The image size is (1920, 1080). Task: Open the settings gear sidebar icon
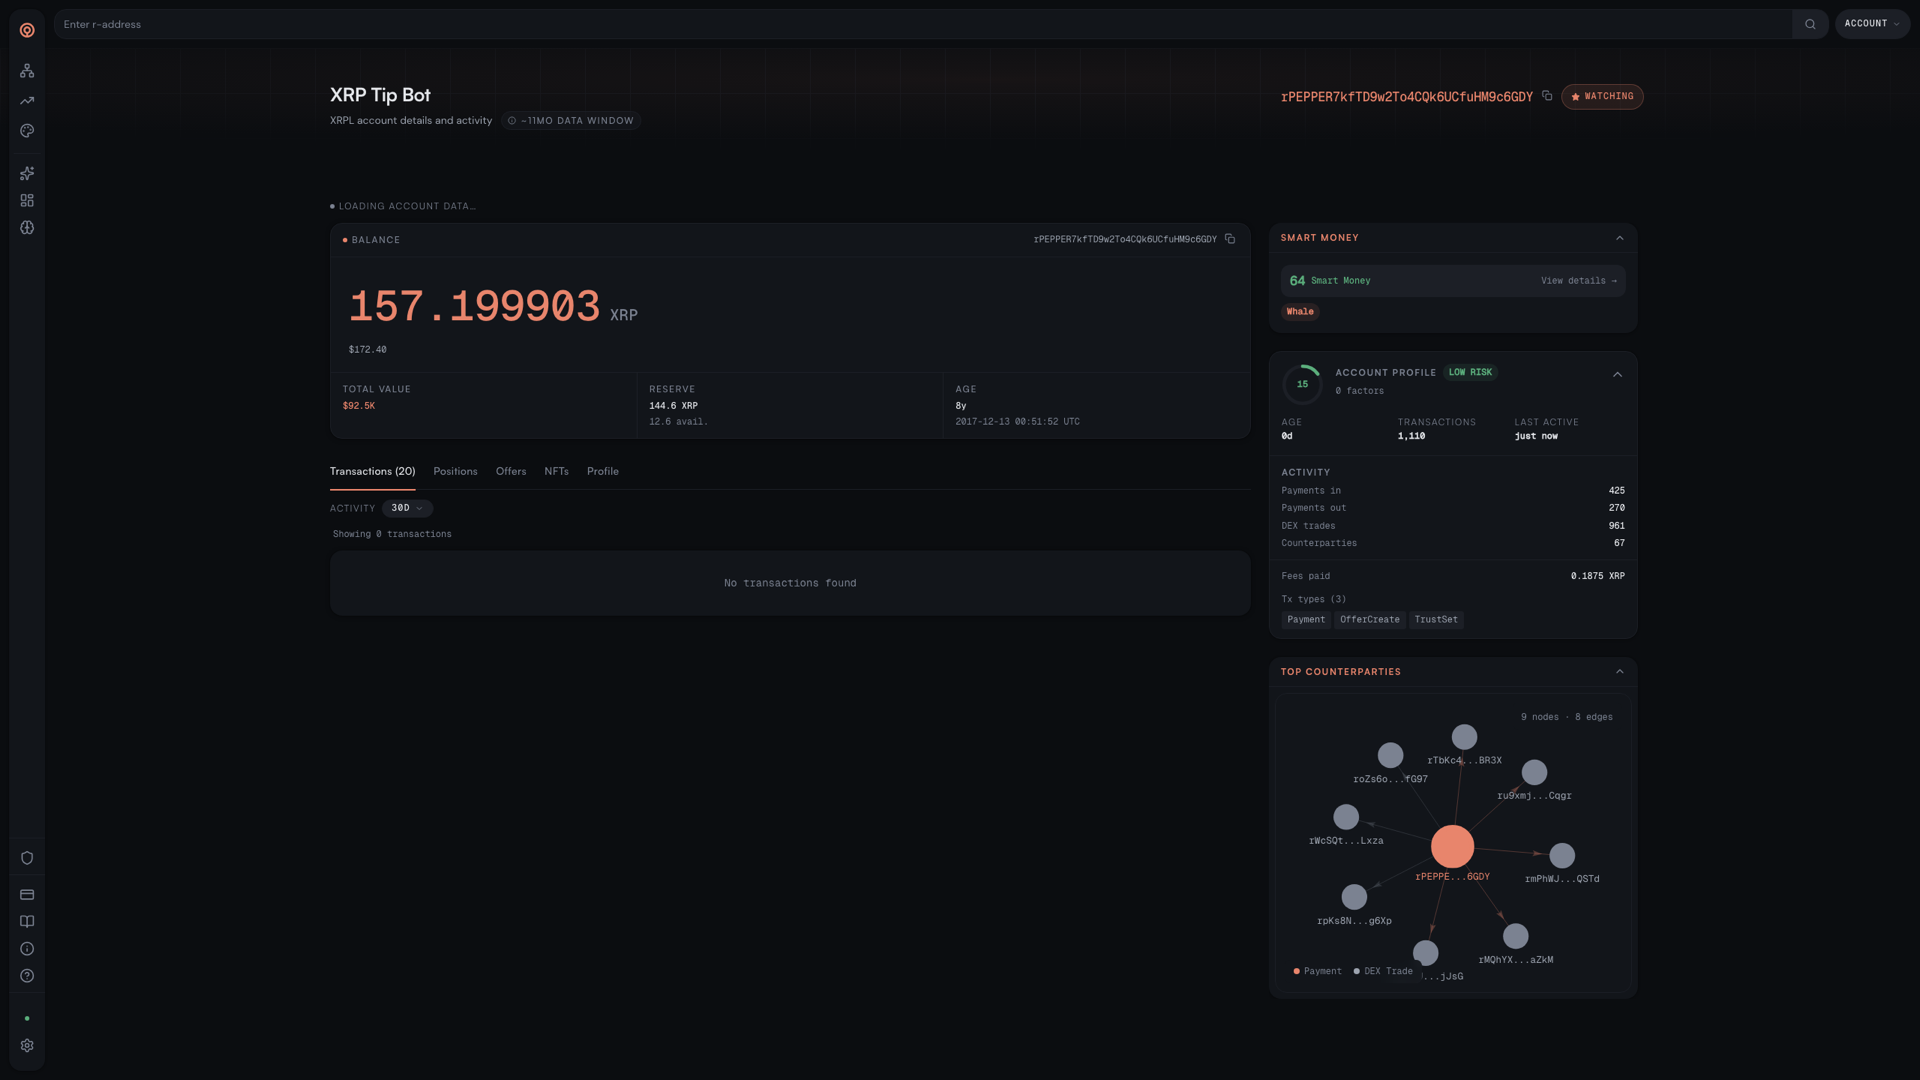[27, 1046]
